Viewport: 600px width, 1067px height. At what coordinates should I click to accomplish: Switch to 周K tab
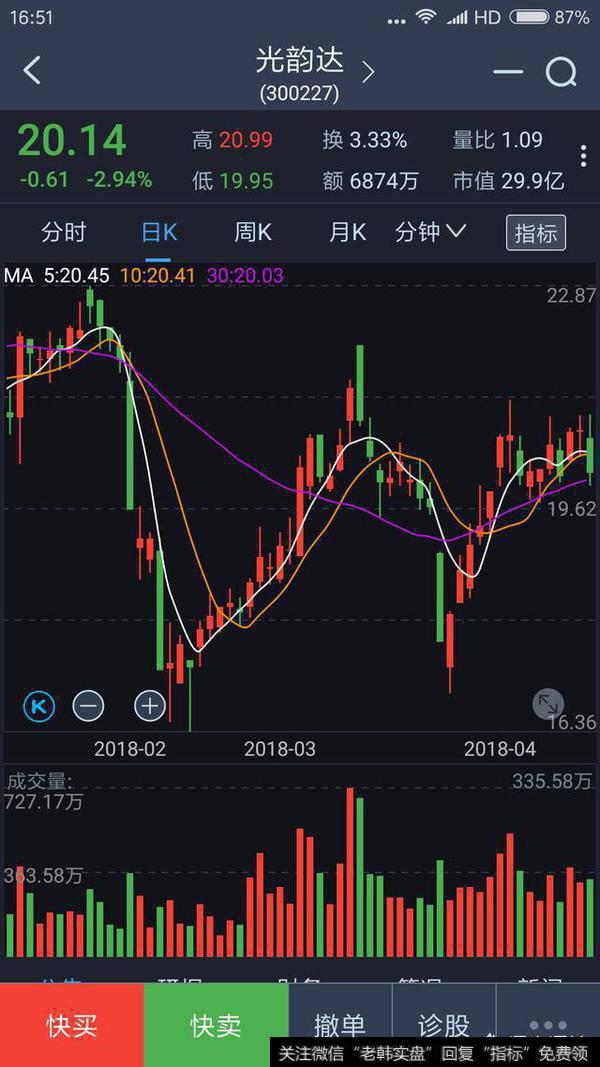click(x=253, y=233)
